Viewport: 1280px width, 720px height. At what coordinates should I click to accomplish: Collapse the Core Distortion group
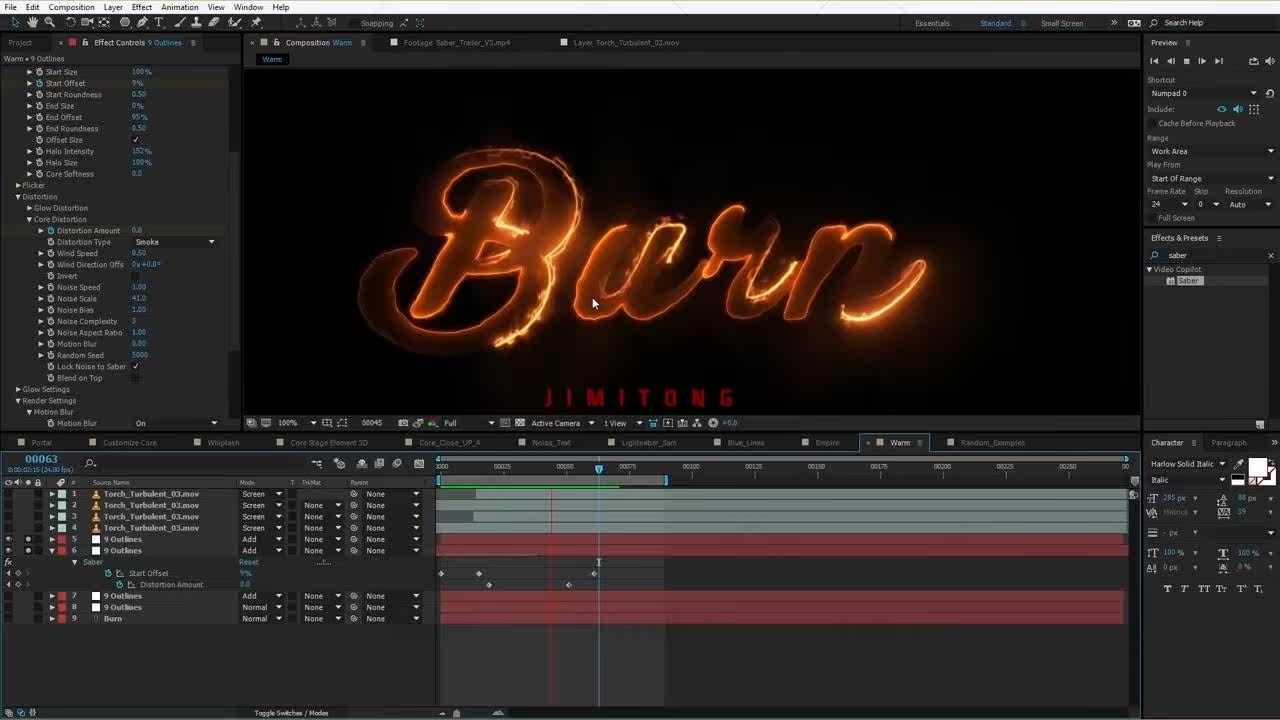(x=30, y=219)
